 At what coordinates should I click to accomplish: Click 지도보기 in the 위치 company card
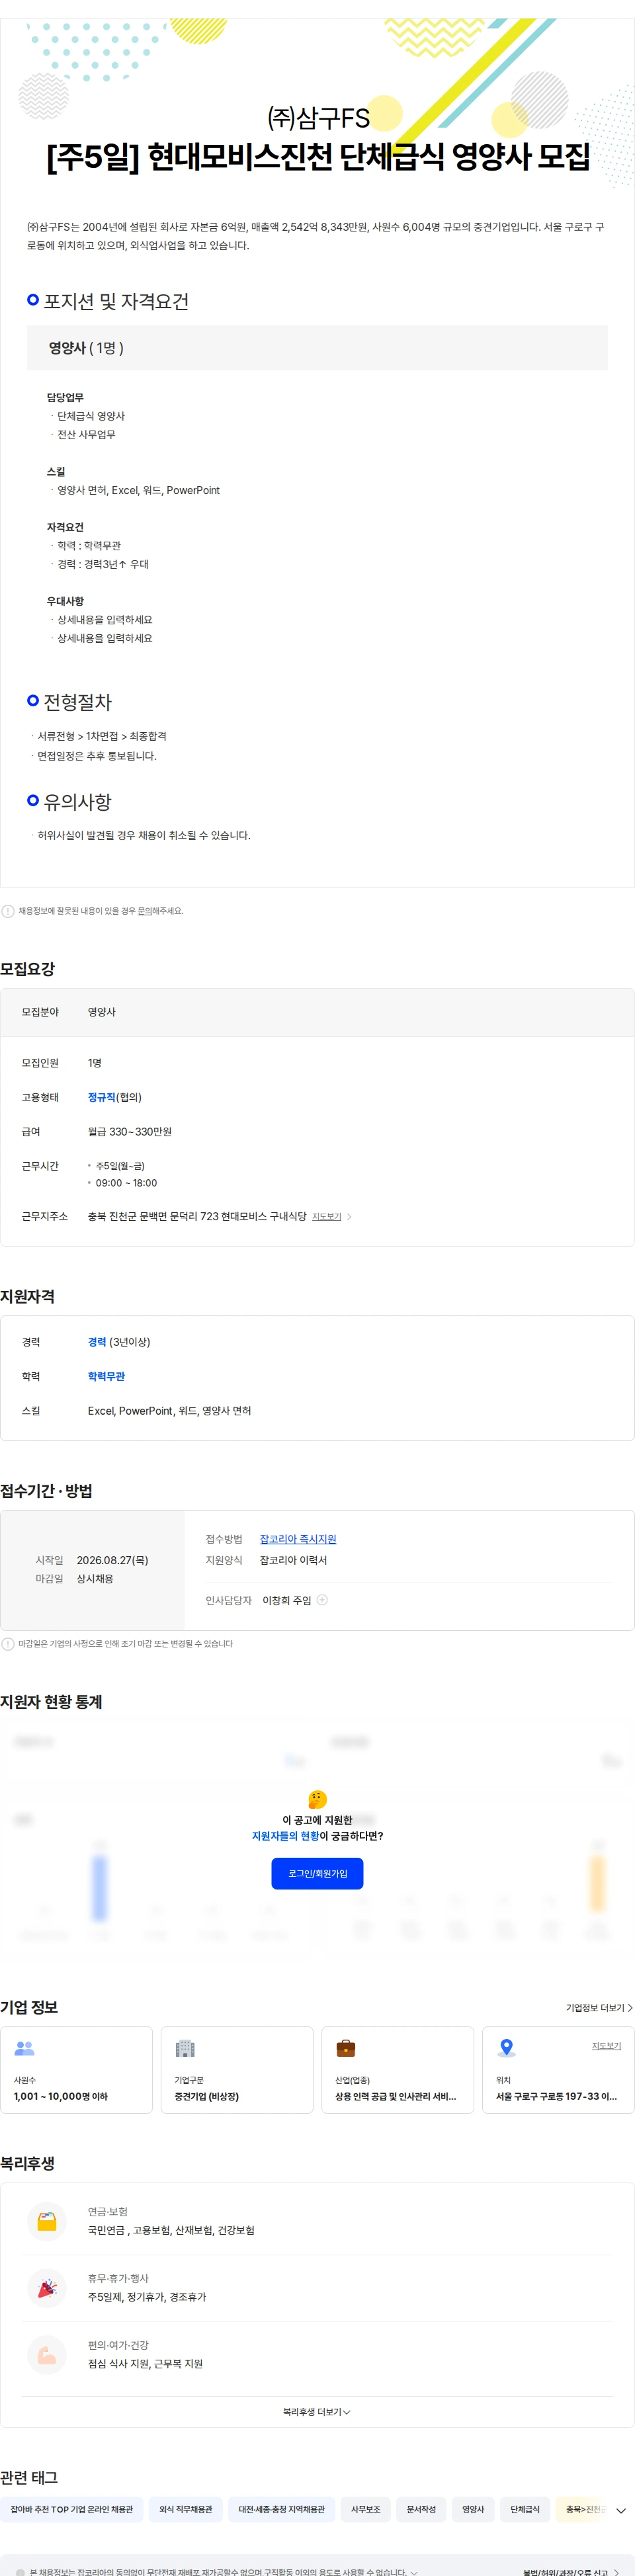click(x=606, y=2046)
